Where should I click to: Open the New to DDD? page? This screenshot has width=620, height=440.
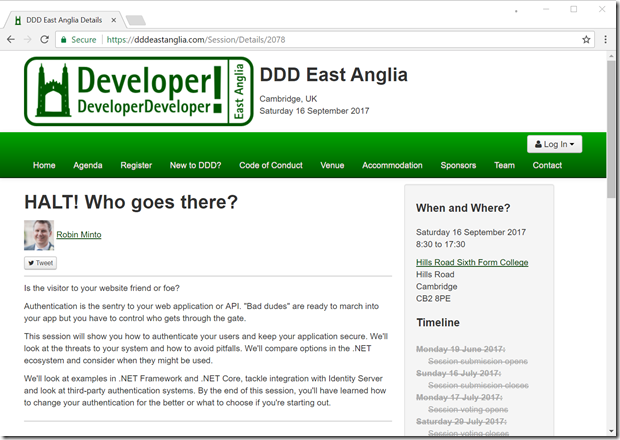tap(195, 165)
